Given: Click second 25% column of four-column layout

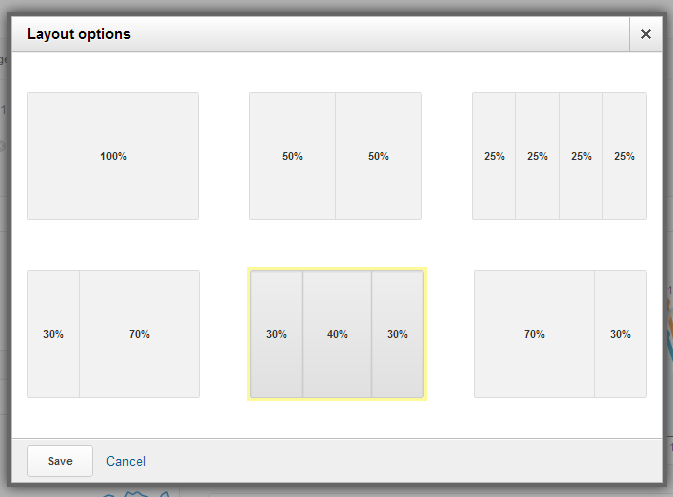Looking at the screenshot, I should coord(537,156).
